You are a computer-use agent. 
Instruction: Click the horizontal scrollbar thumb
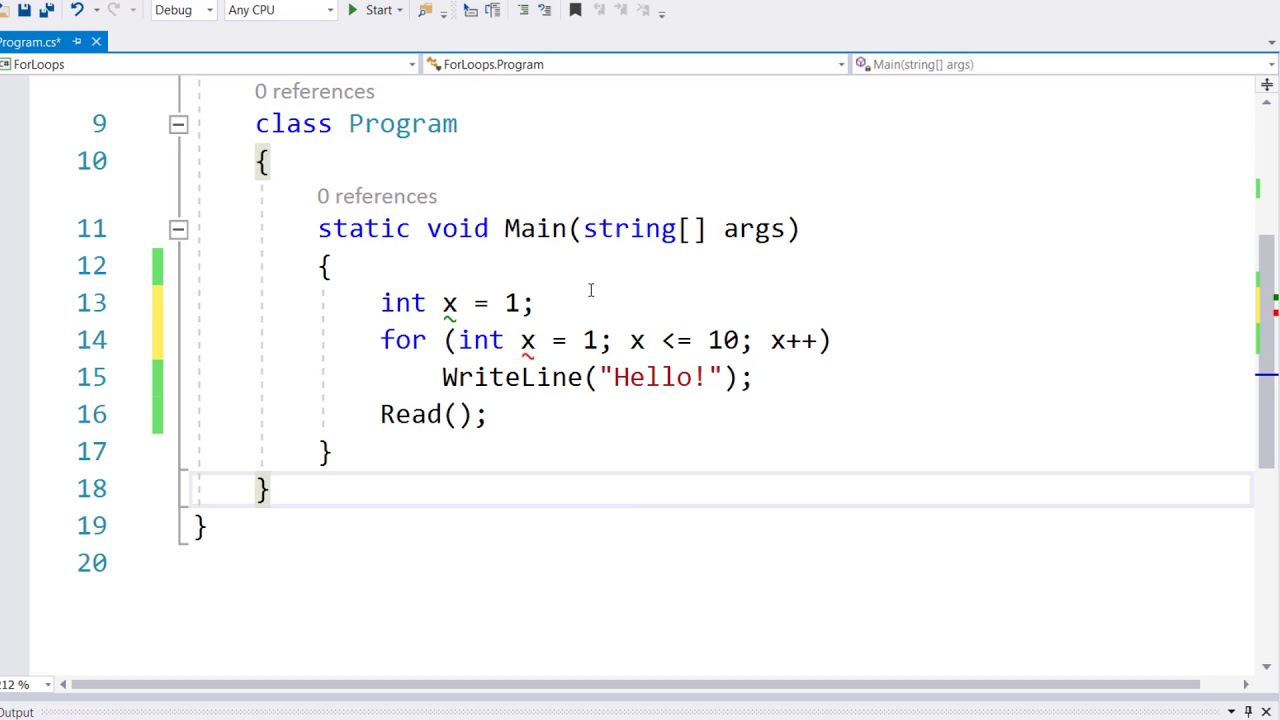635,685
